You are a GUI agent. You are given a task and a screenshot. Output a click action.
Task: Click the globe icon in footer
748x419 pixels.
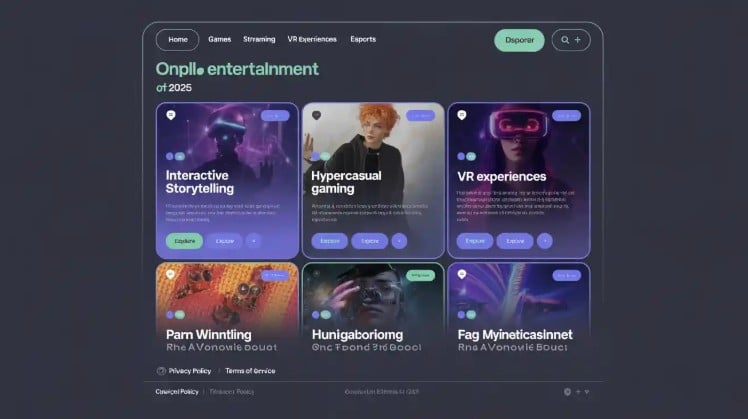(568, 392)
